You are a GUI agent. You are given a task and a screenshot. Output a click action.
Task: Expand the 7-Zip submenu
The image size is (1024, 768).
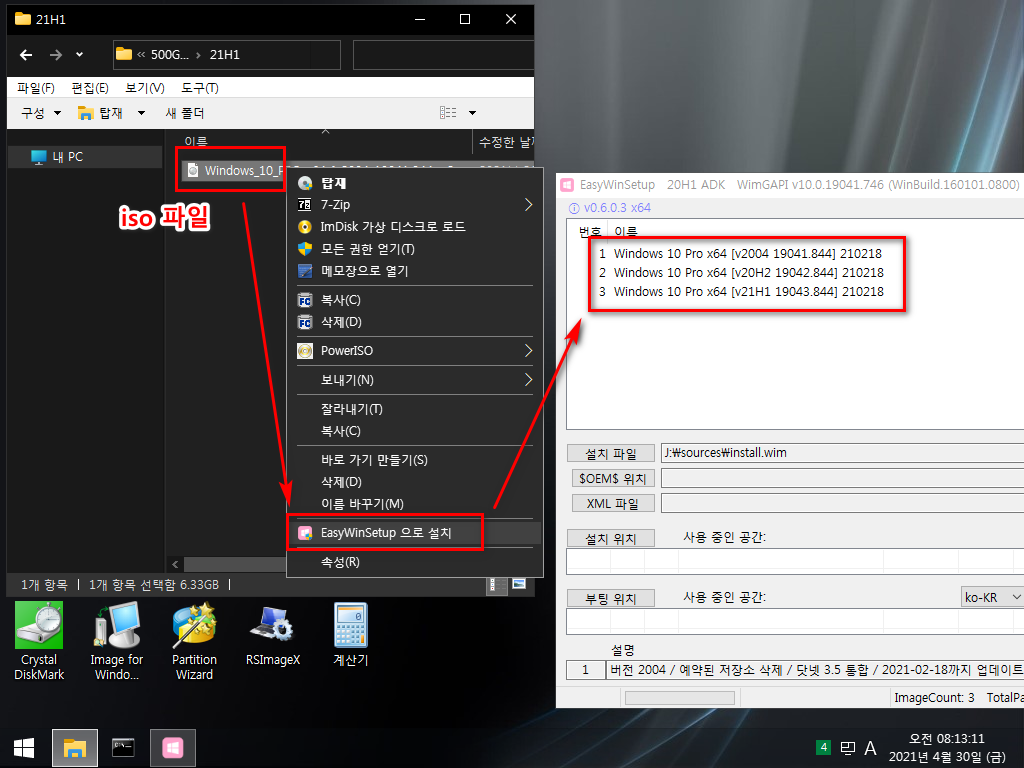click(415, 205)
